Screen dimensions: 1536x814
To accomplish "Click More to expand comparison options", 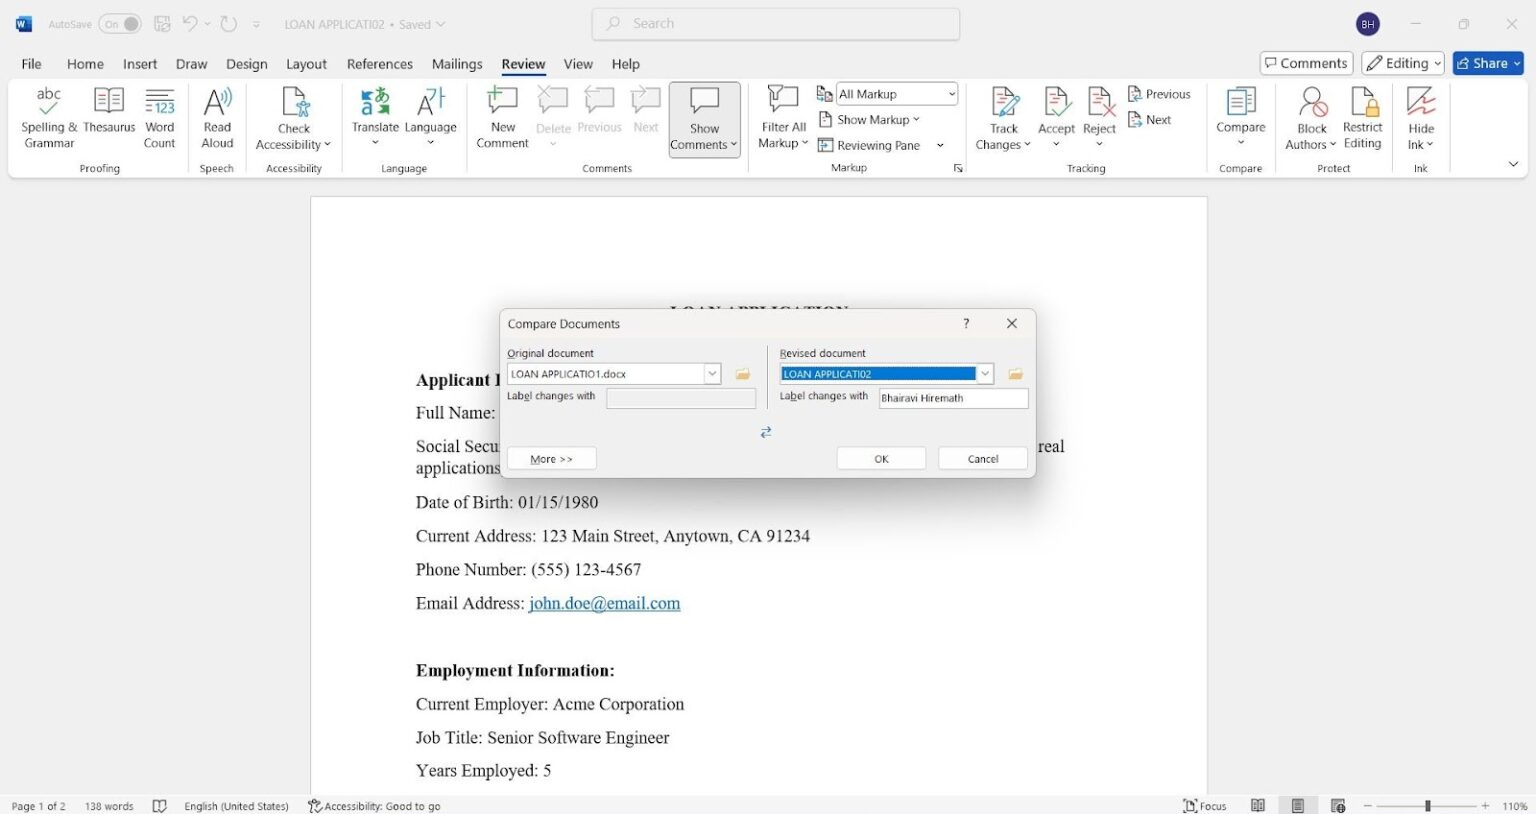I will [x=551, y=458].
